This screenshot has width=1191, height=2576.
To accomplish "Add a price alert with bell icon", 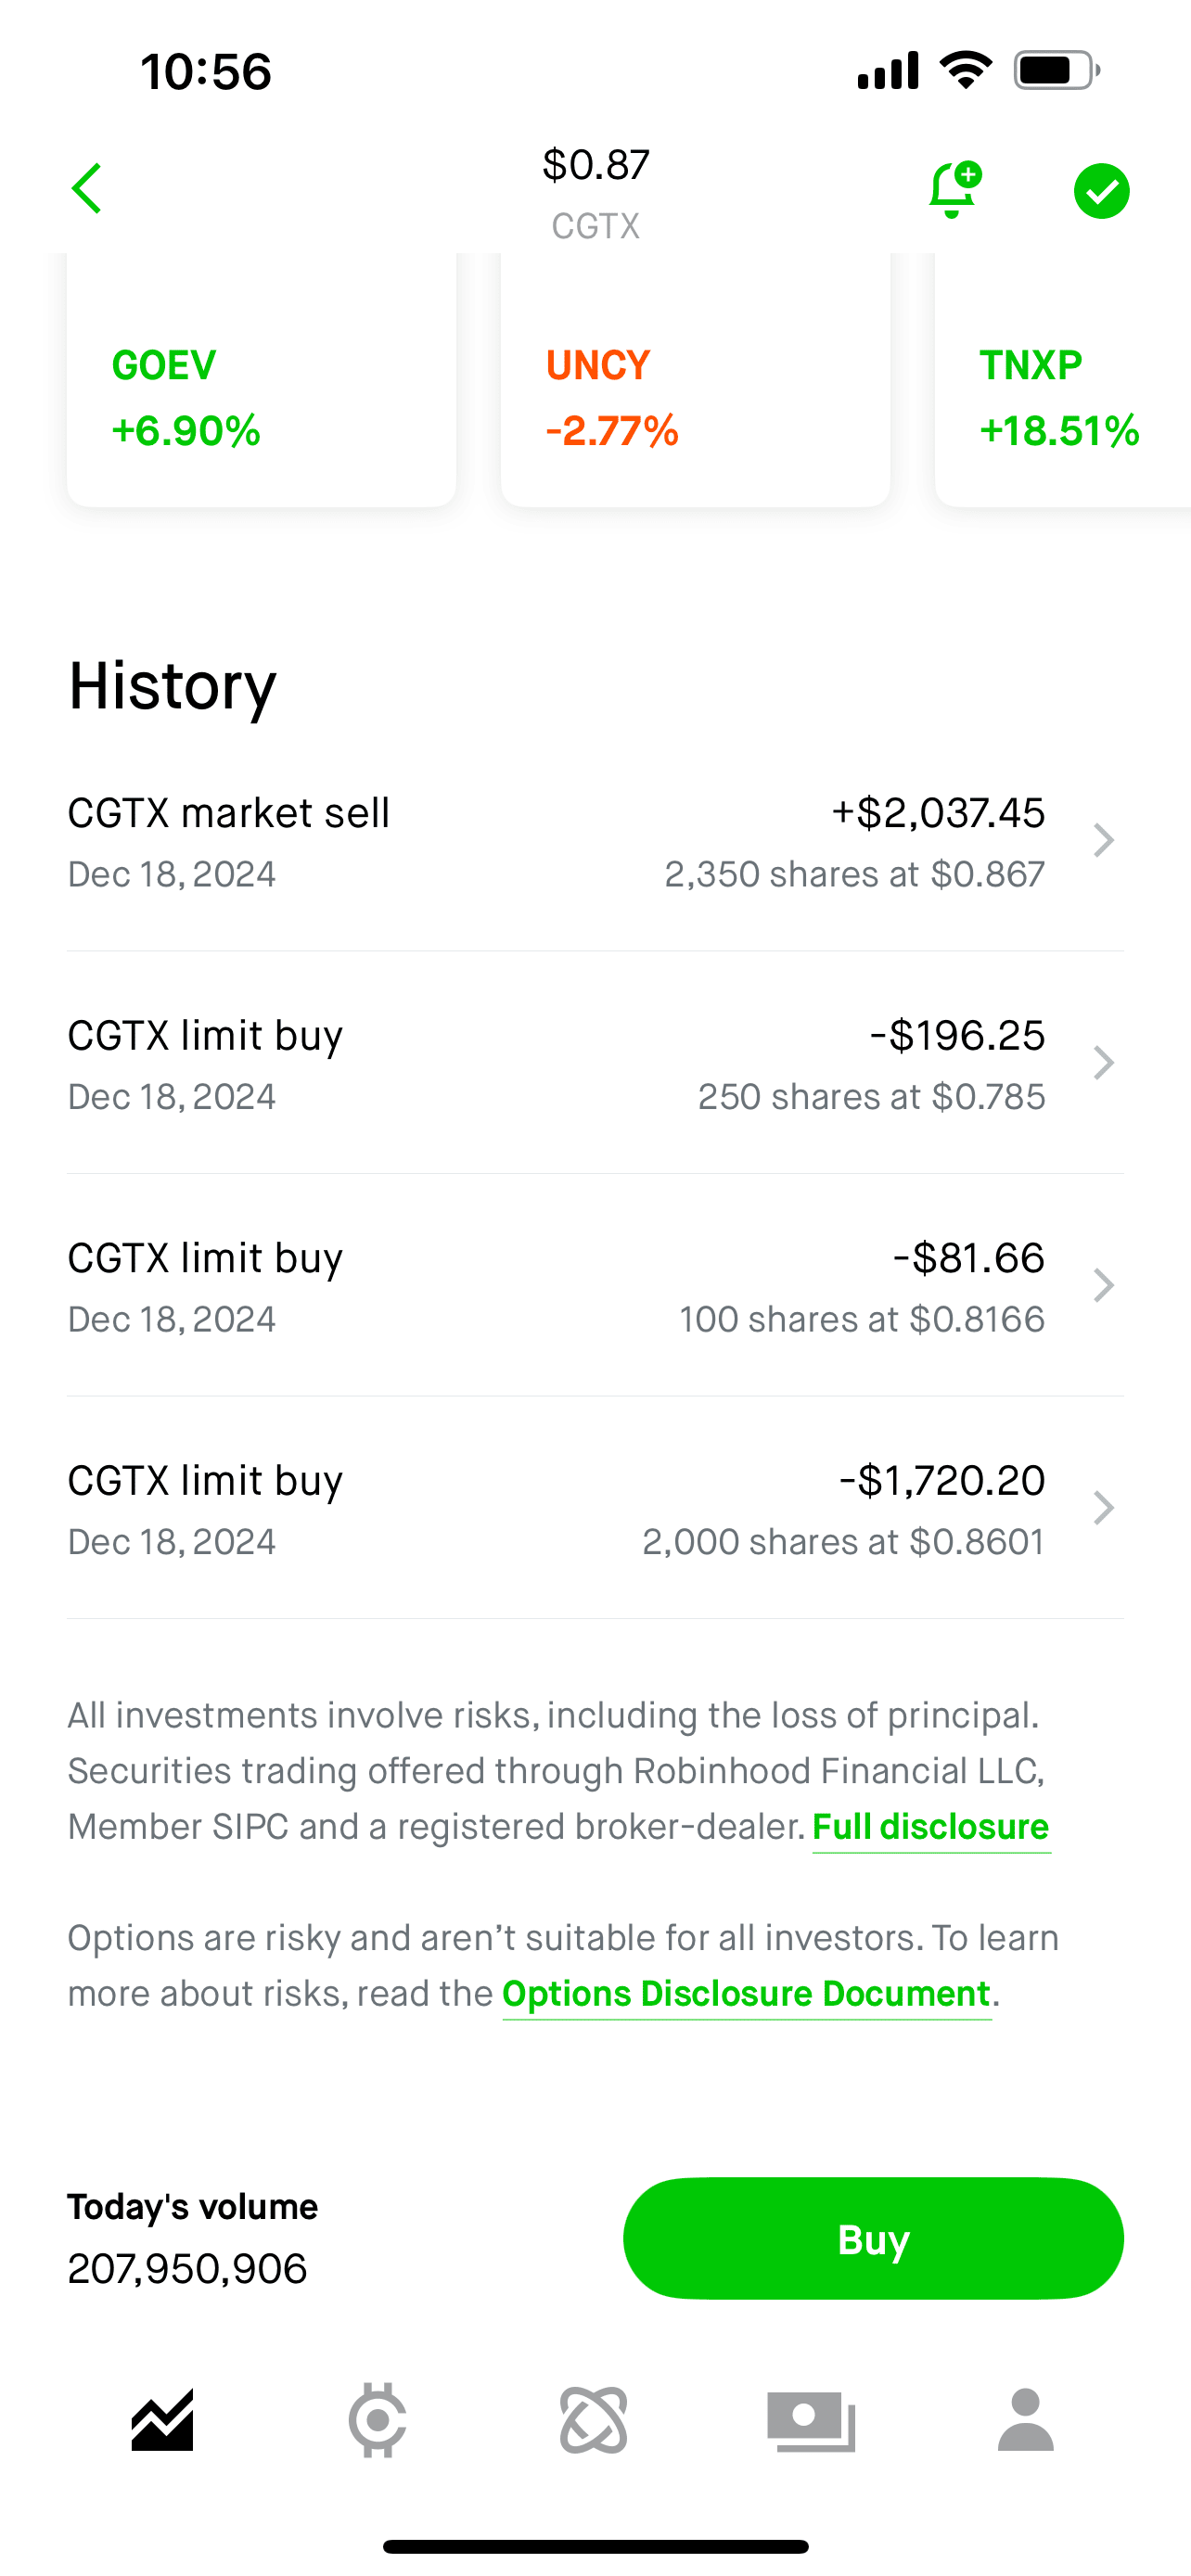I will pos(953,189).
